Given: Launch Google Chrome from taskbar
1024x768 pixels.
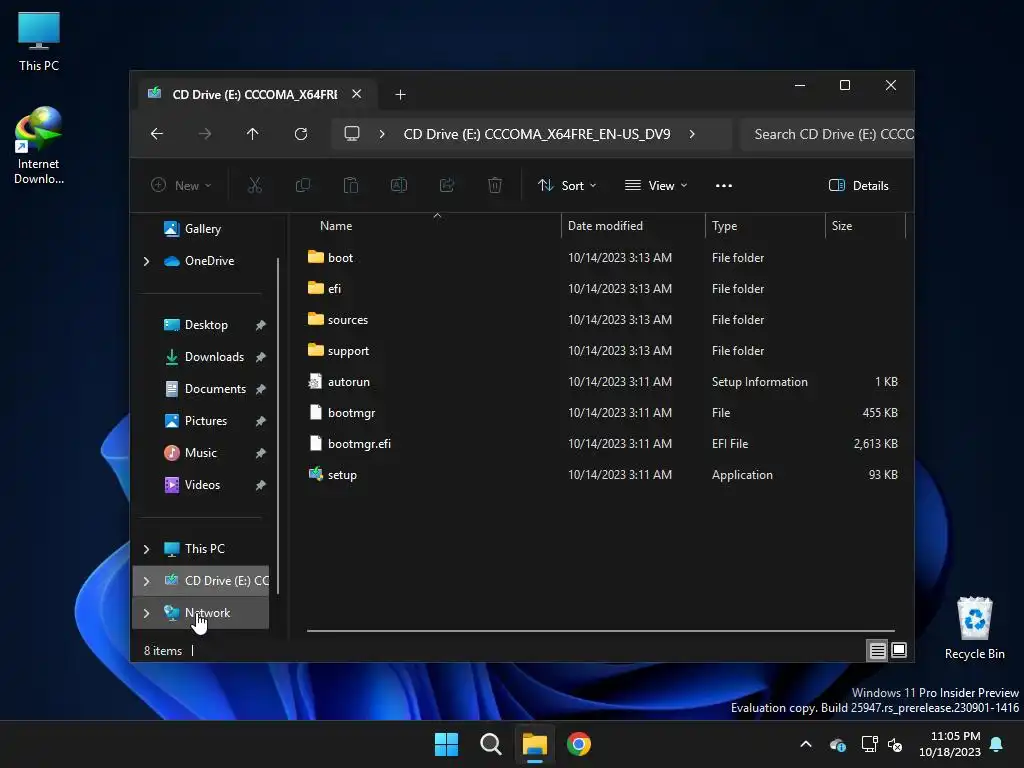Looking at the screenshot, I should (579, 744).
